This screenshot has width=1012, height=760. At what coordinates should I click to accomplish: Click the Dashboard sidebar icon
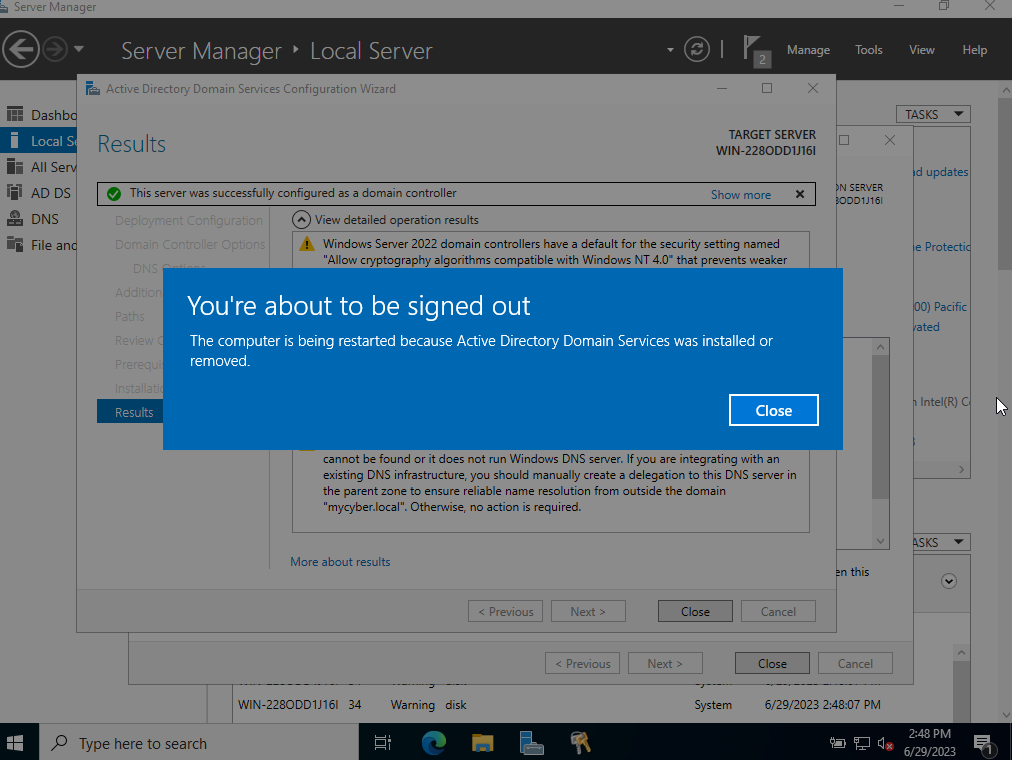[x=15, y=114]
